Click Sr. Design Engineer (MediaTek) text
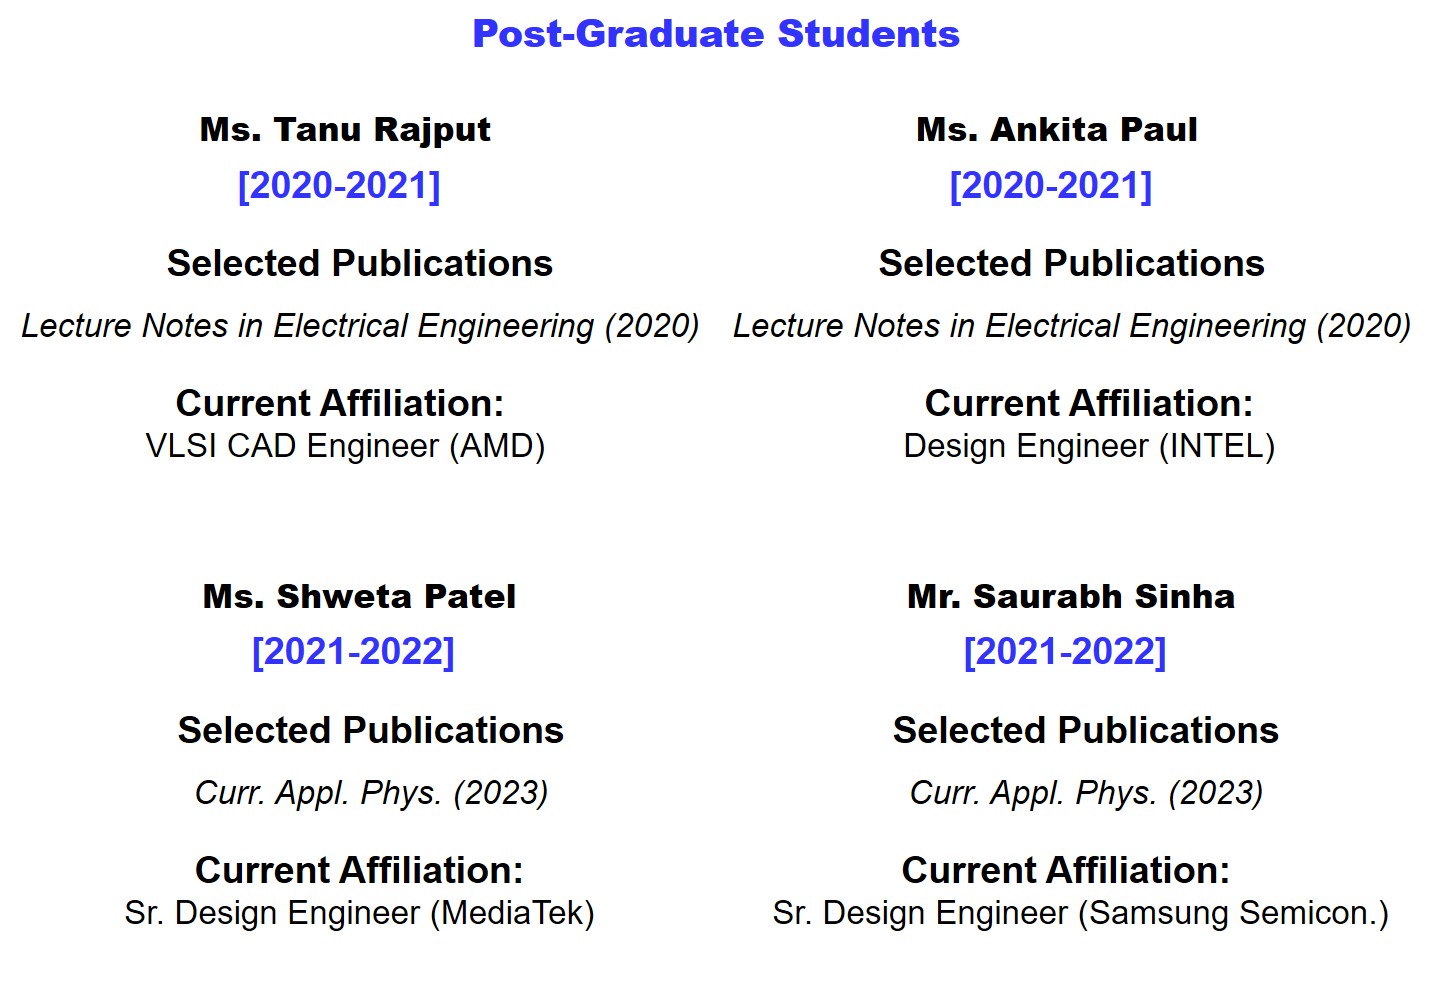The image size is (1432, 981). pyautogui.click(x=359, y=913)
